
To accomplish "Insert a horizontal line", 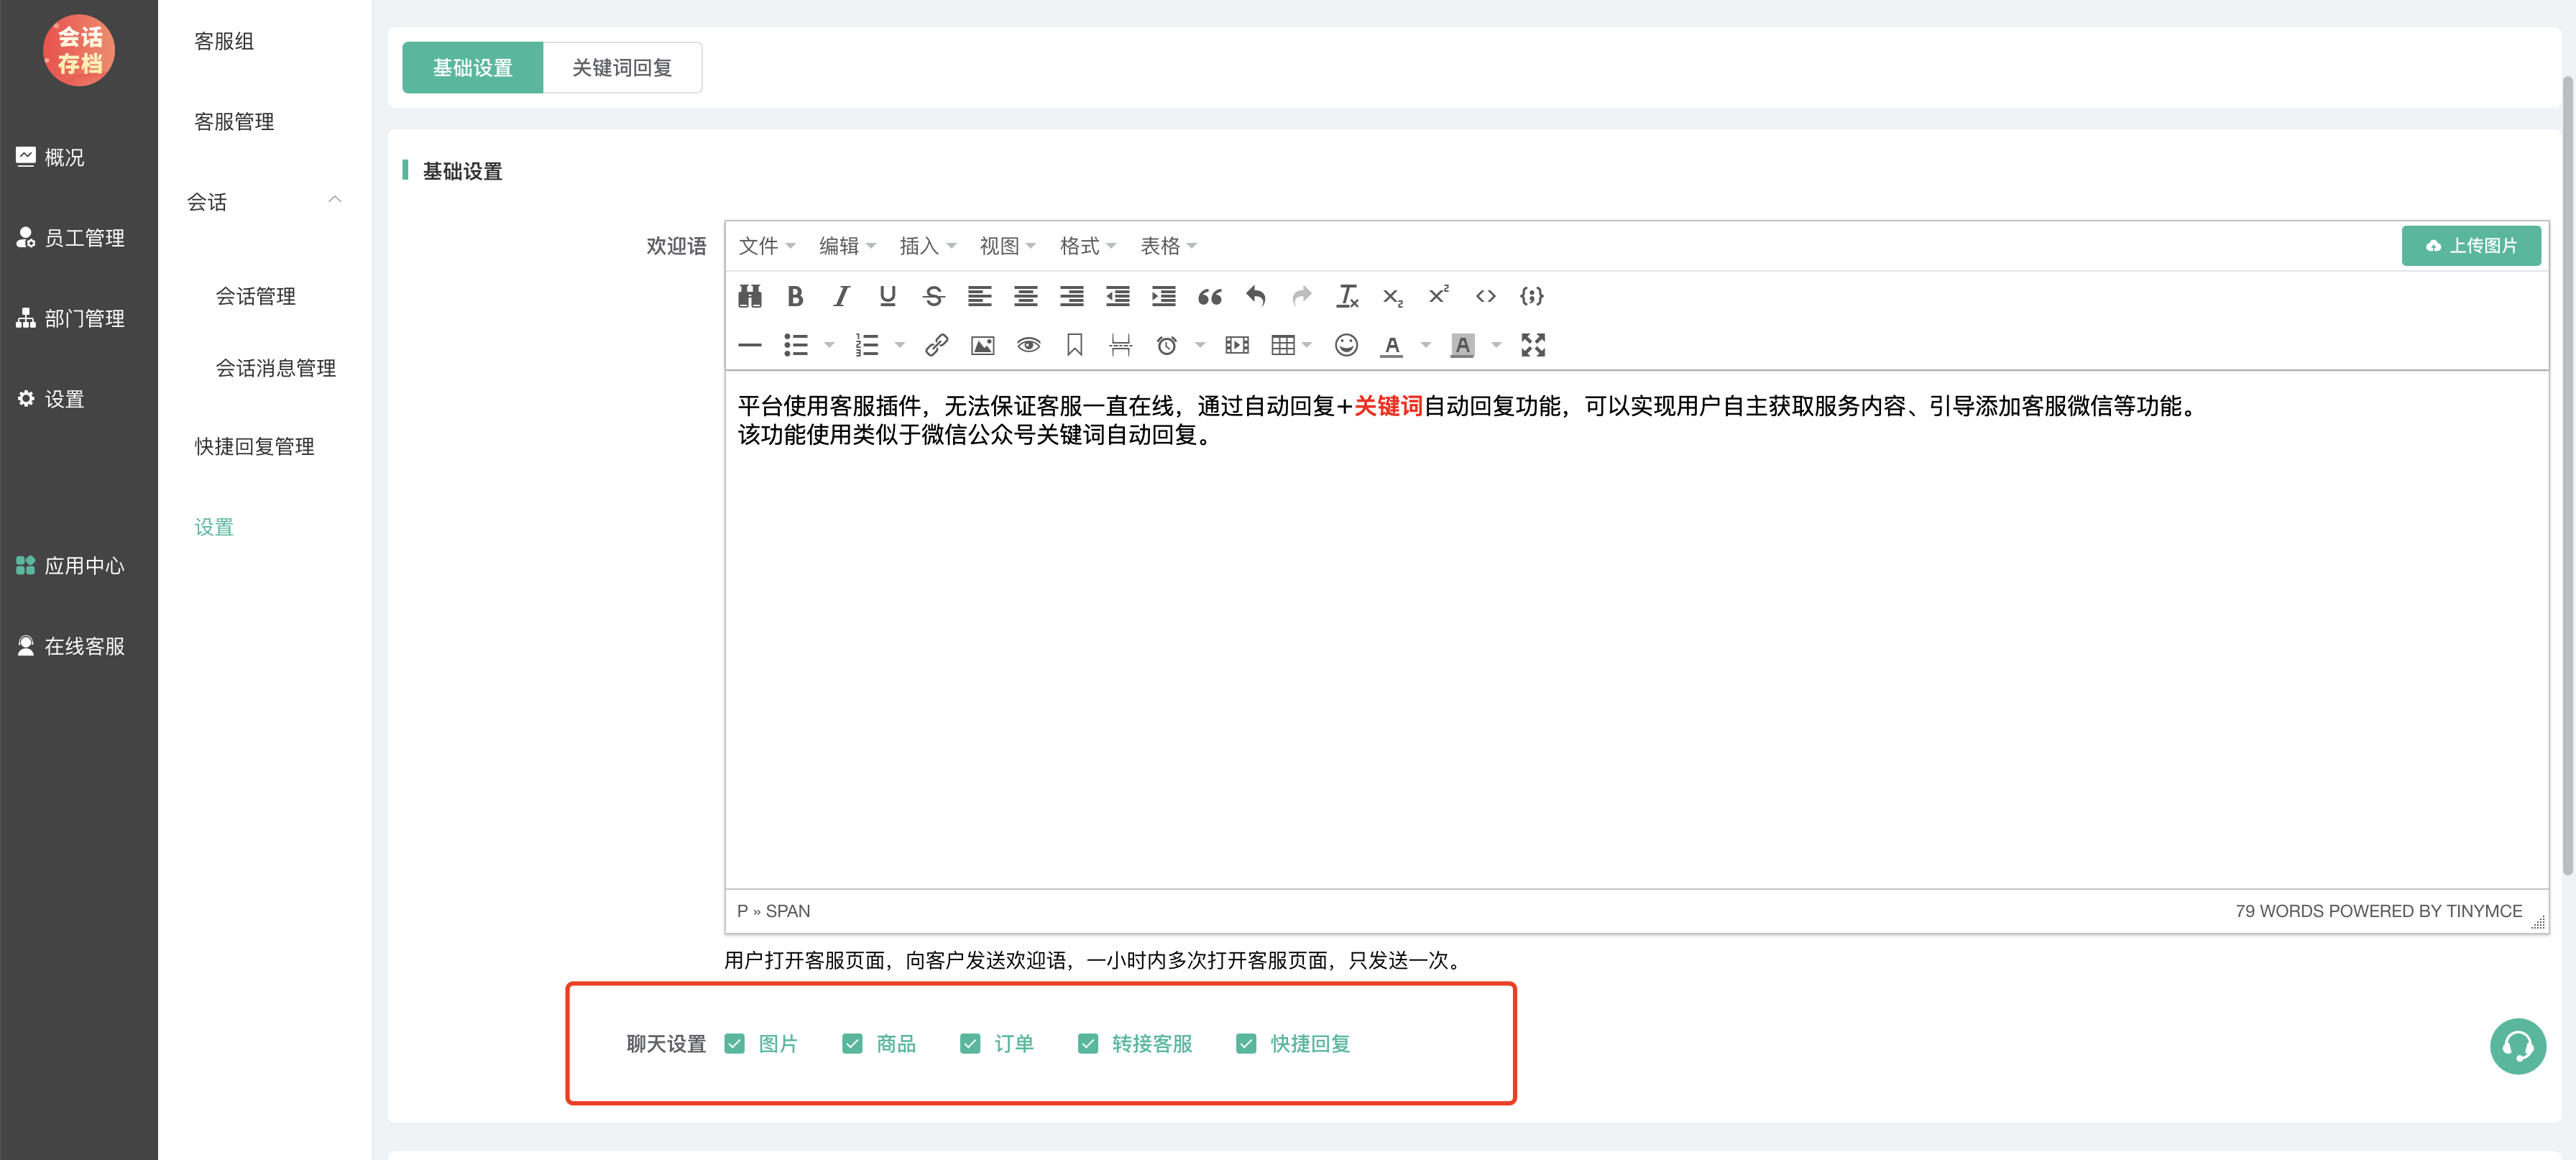I will (x=749, y=345).
